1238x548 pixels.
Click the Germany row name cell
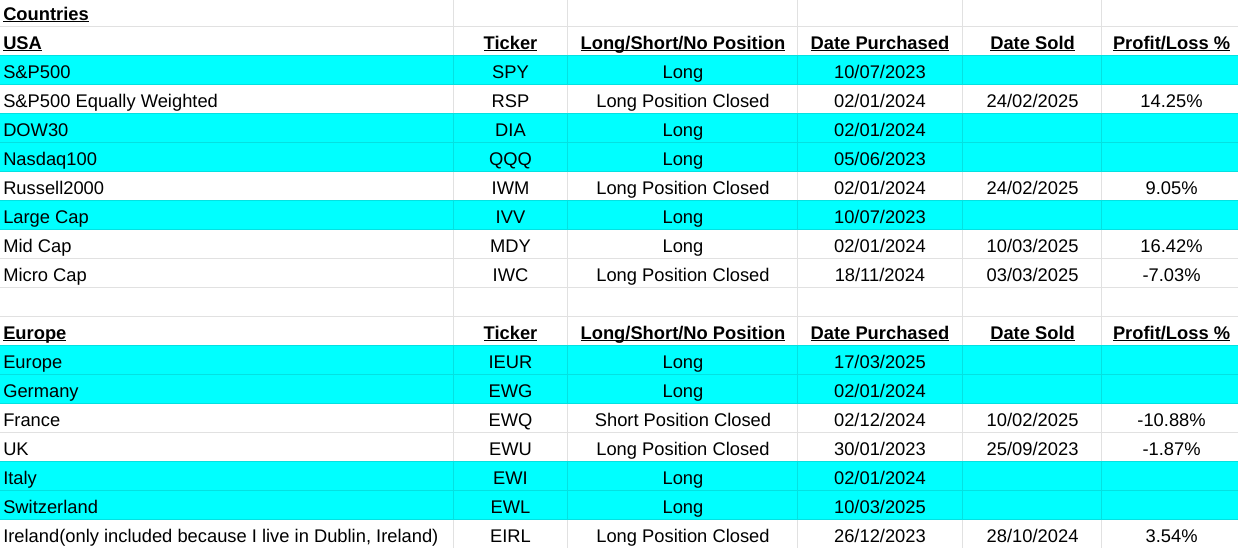click(x=41, y=391)
